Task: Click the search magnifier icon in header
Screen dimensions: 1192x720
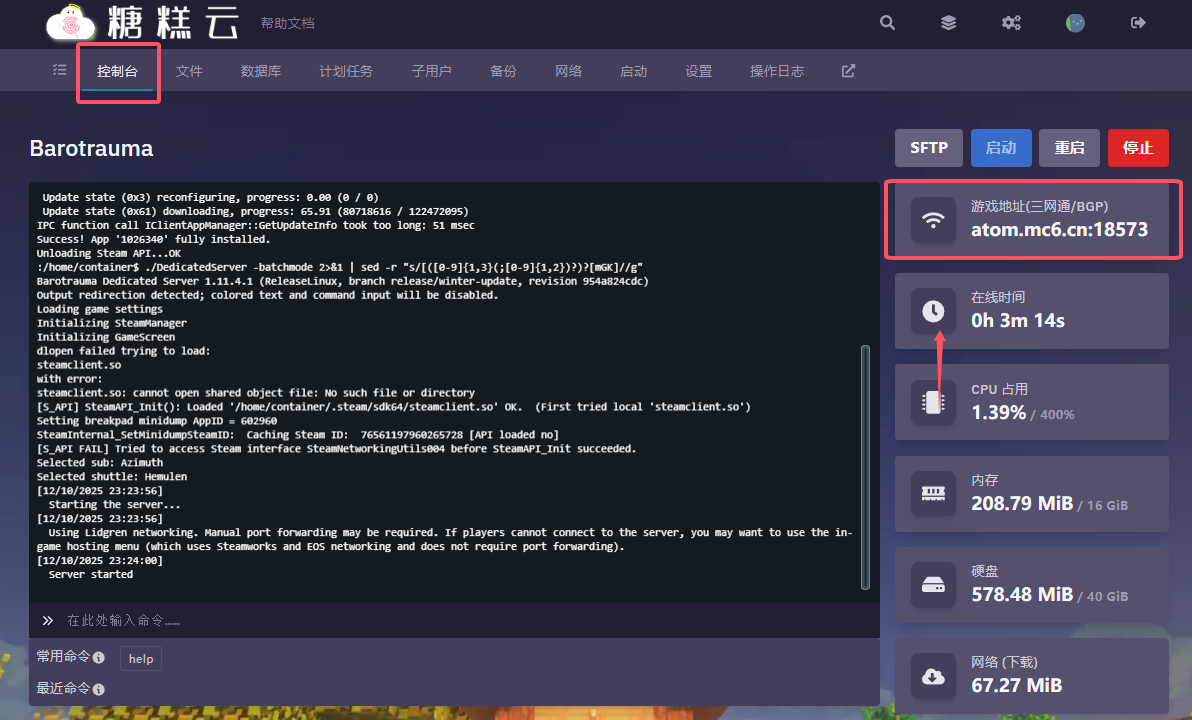Action: click(x=887, y=23)
